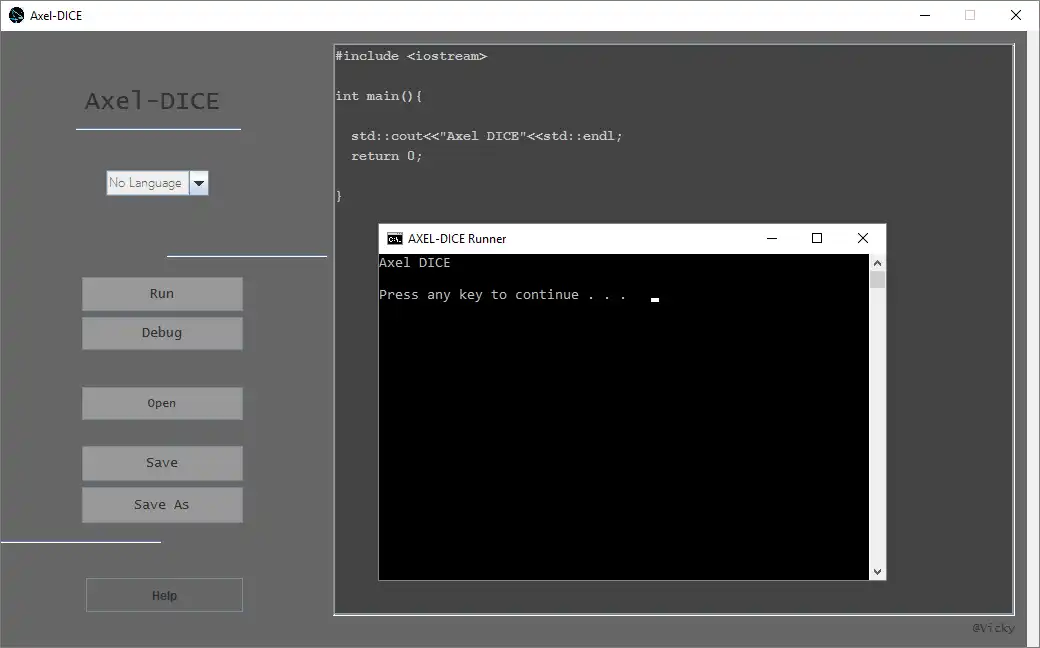Click the Save As button
Image resolution: width=1040 pixels, height=648 pixels.
162,505
